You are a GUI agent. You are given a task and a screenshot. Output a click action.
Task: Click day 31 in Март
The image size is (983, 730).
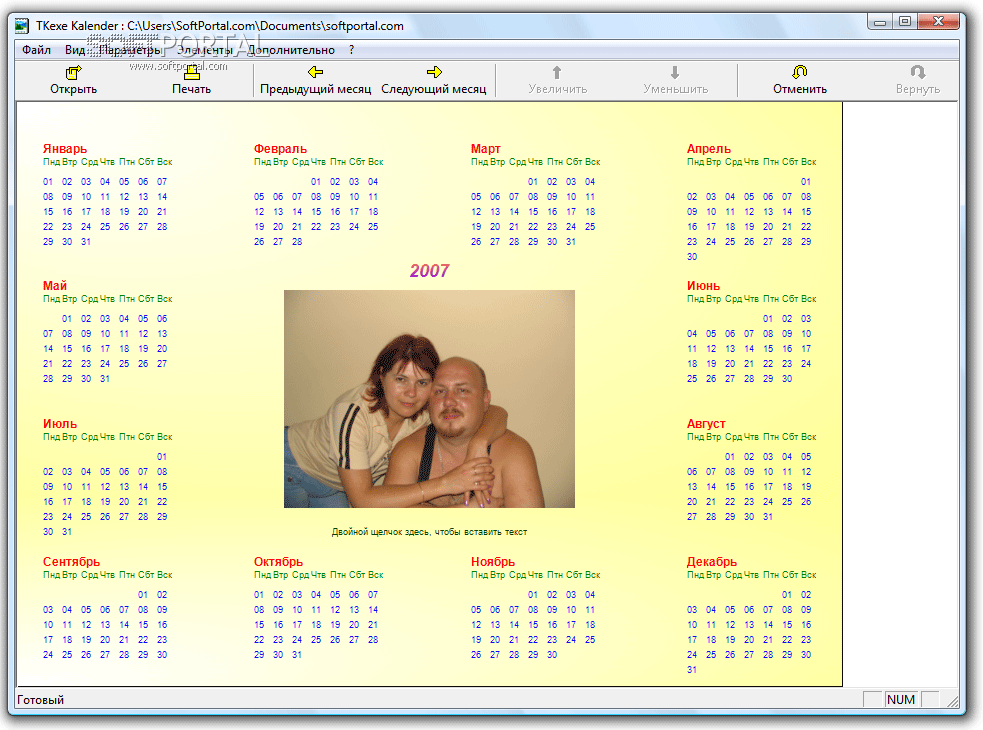(x=571, y=242)
